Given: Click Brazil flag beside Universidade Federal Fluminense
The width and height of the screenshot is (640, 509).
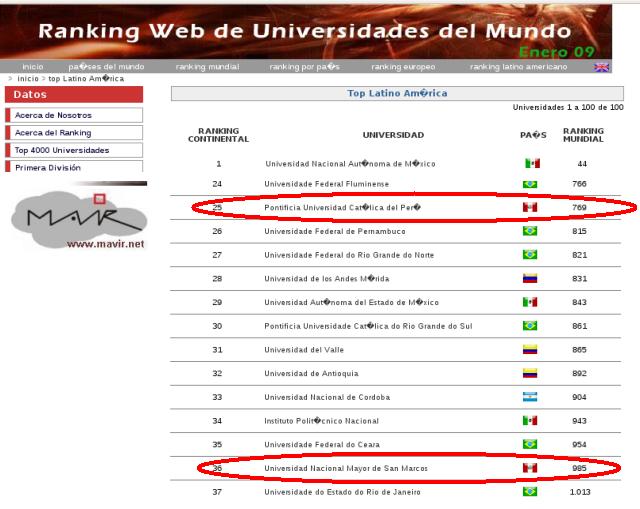Looking at the screenshot, I should pyautogui.click(x=530, y=184).
